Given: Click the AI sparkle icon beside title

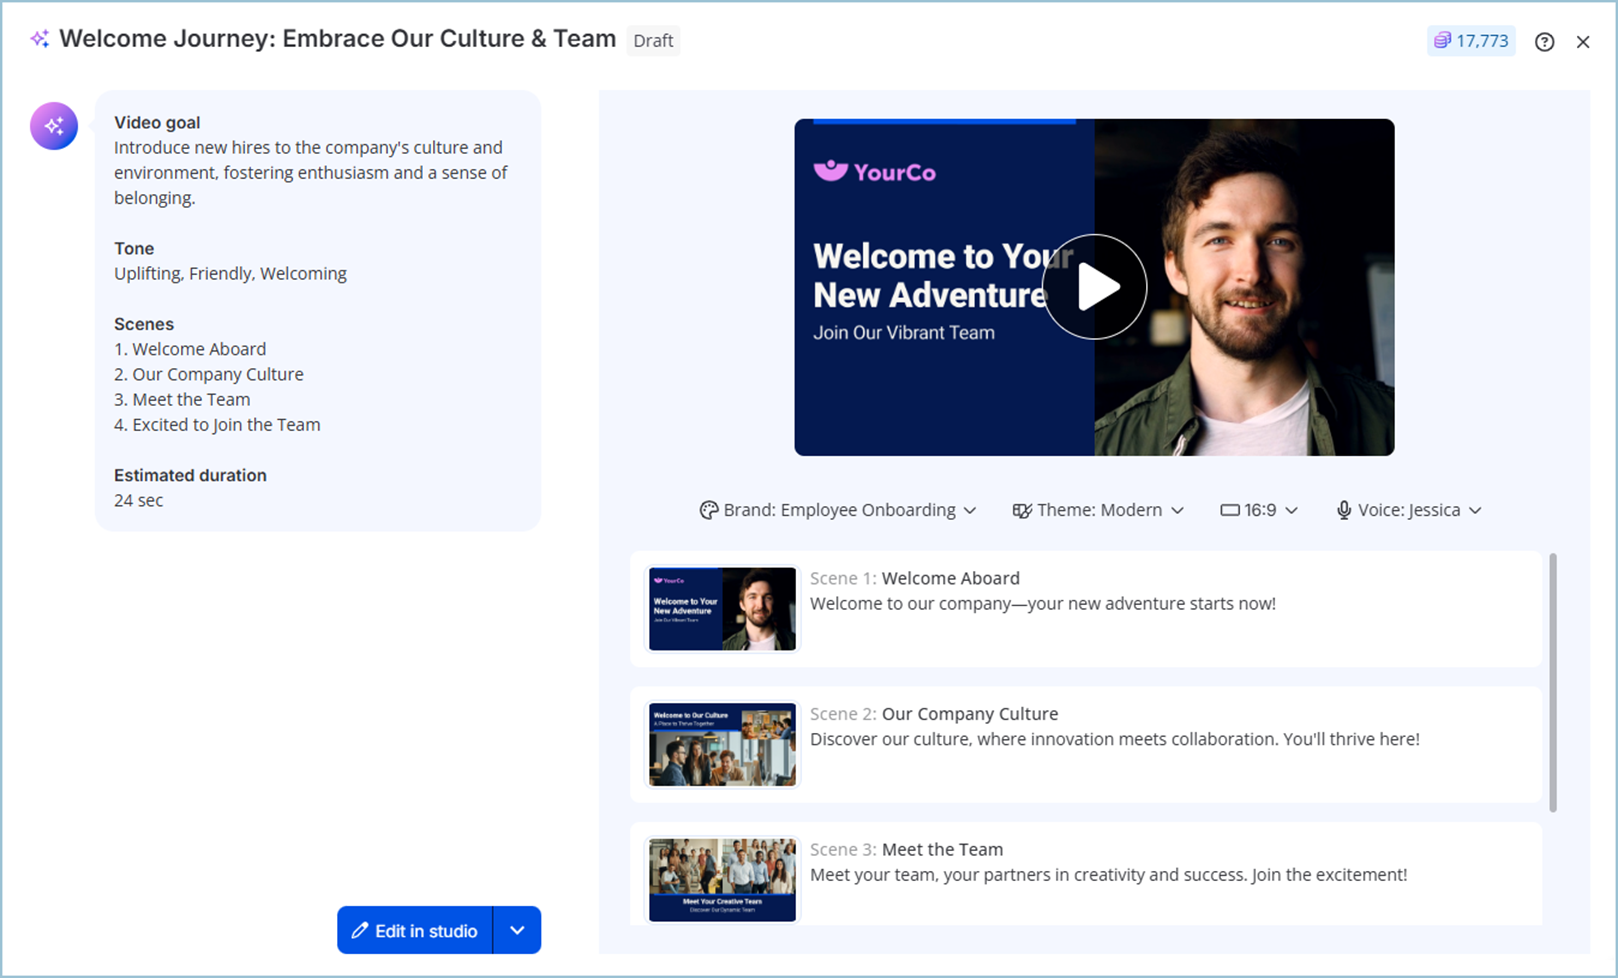Looking at the screenshot, I should tap(39, 39).
